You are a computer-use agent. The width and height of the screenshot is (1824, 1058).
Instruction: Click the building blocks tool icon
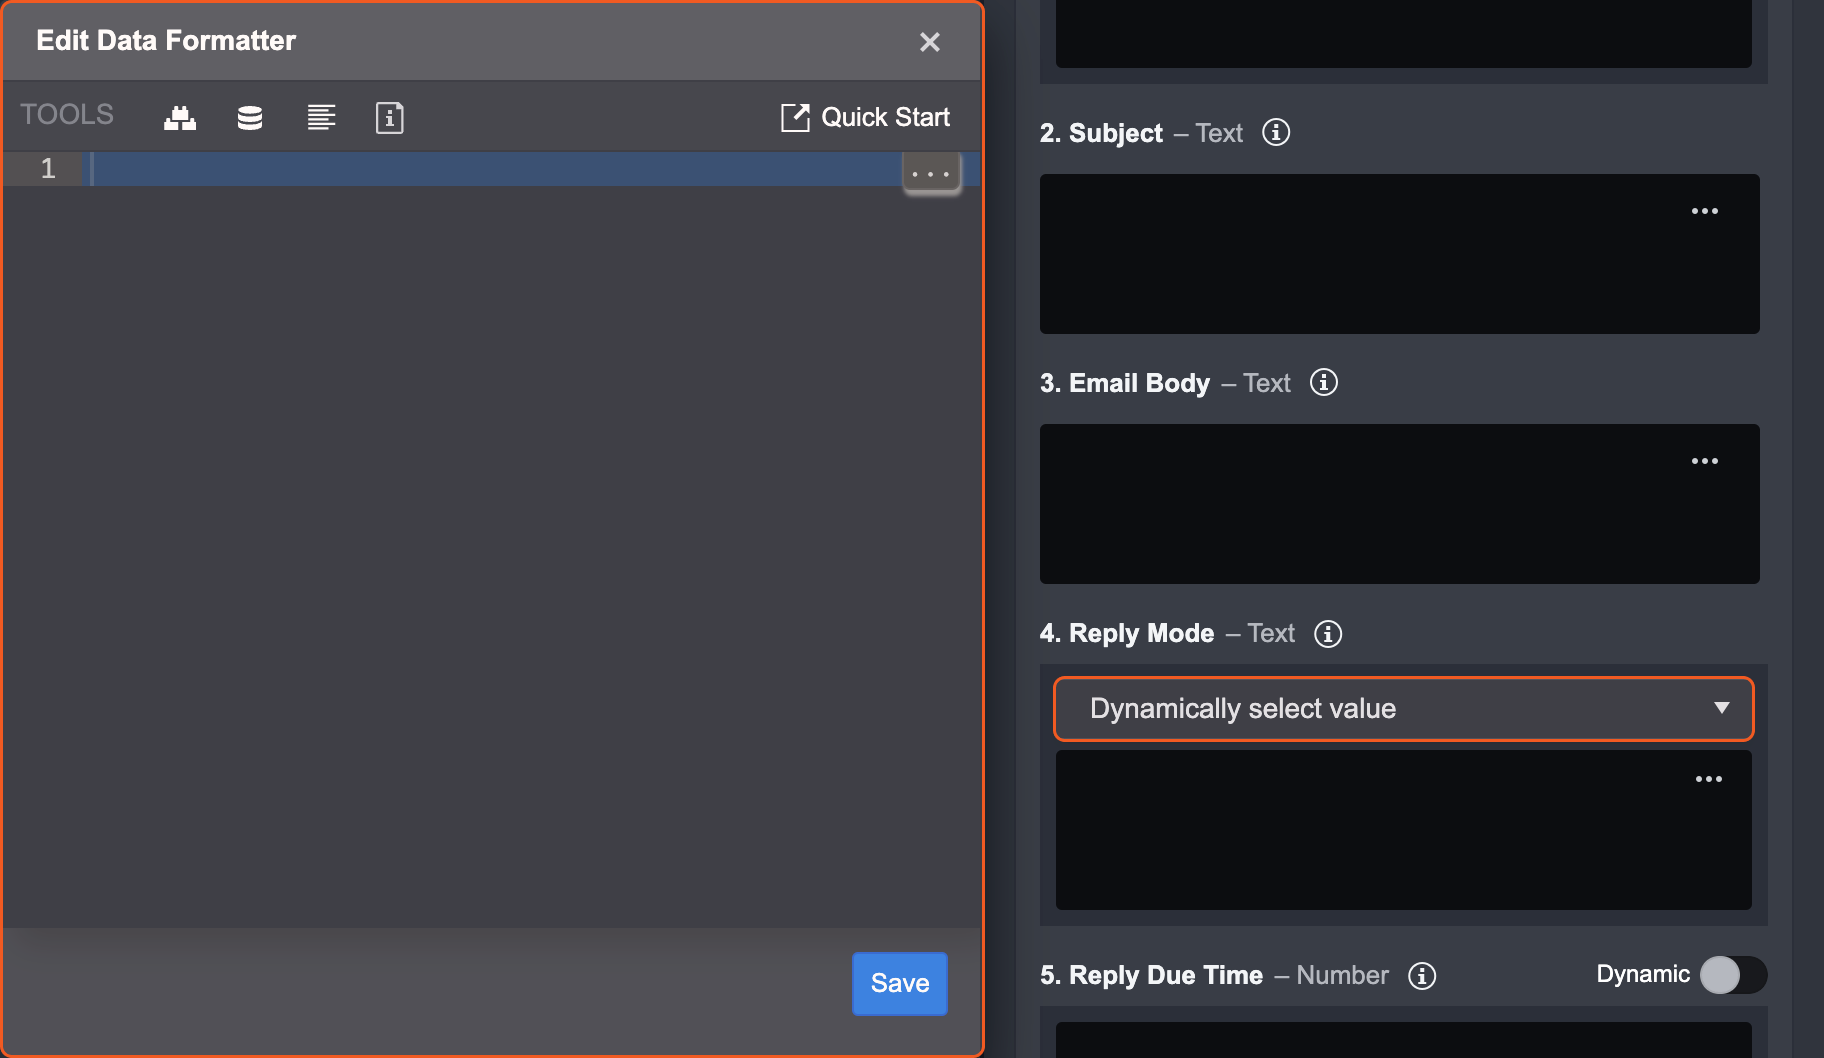[x=180, y=118]
